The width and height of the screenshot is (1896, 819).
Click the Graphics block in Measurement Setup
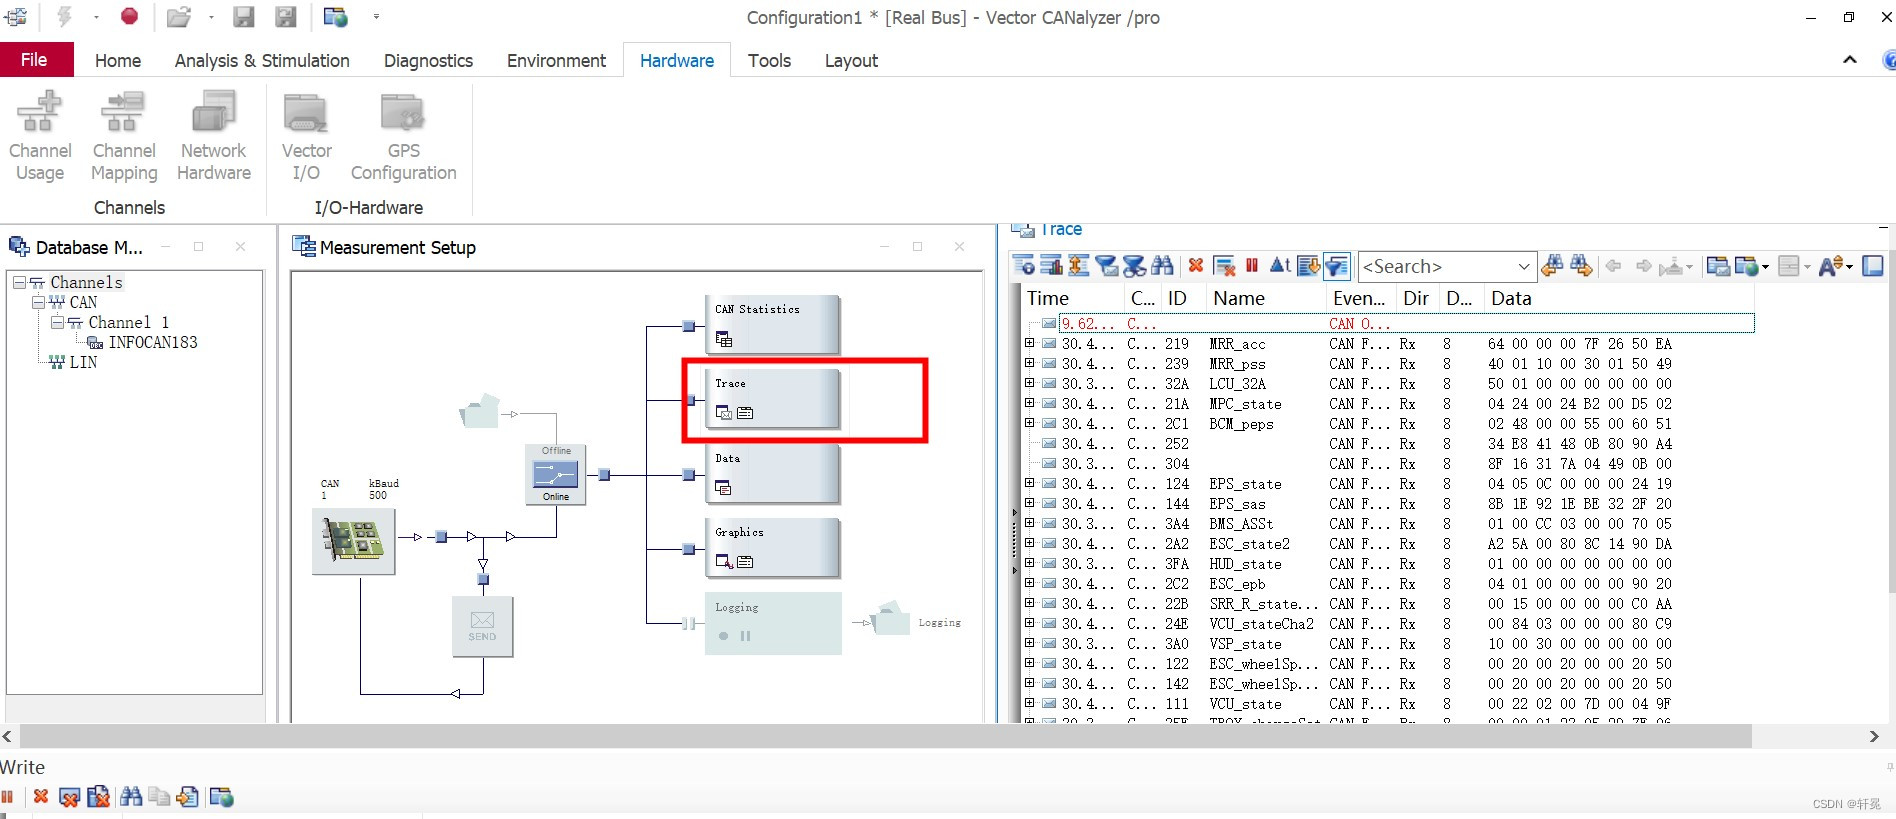tap(772, 548)
